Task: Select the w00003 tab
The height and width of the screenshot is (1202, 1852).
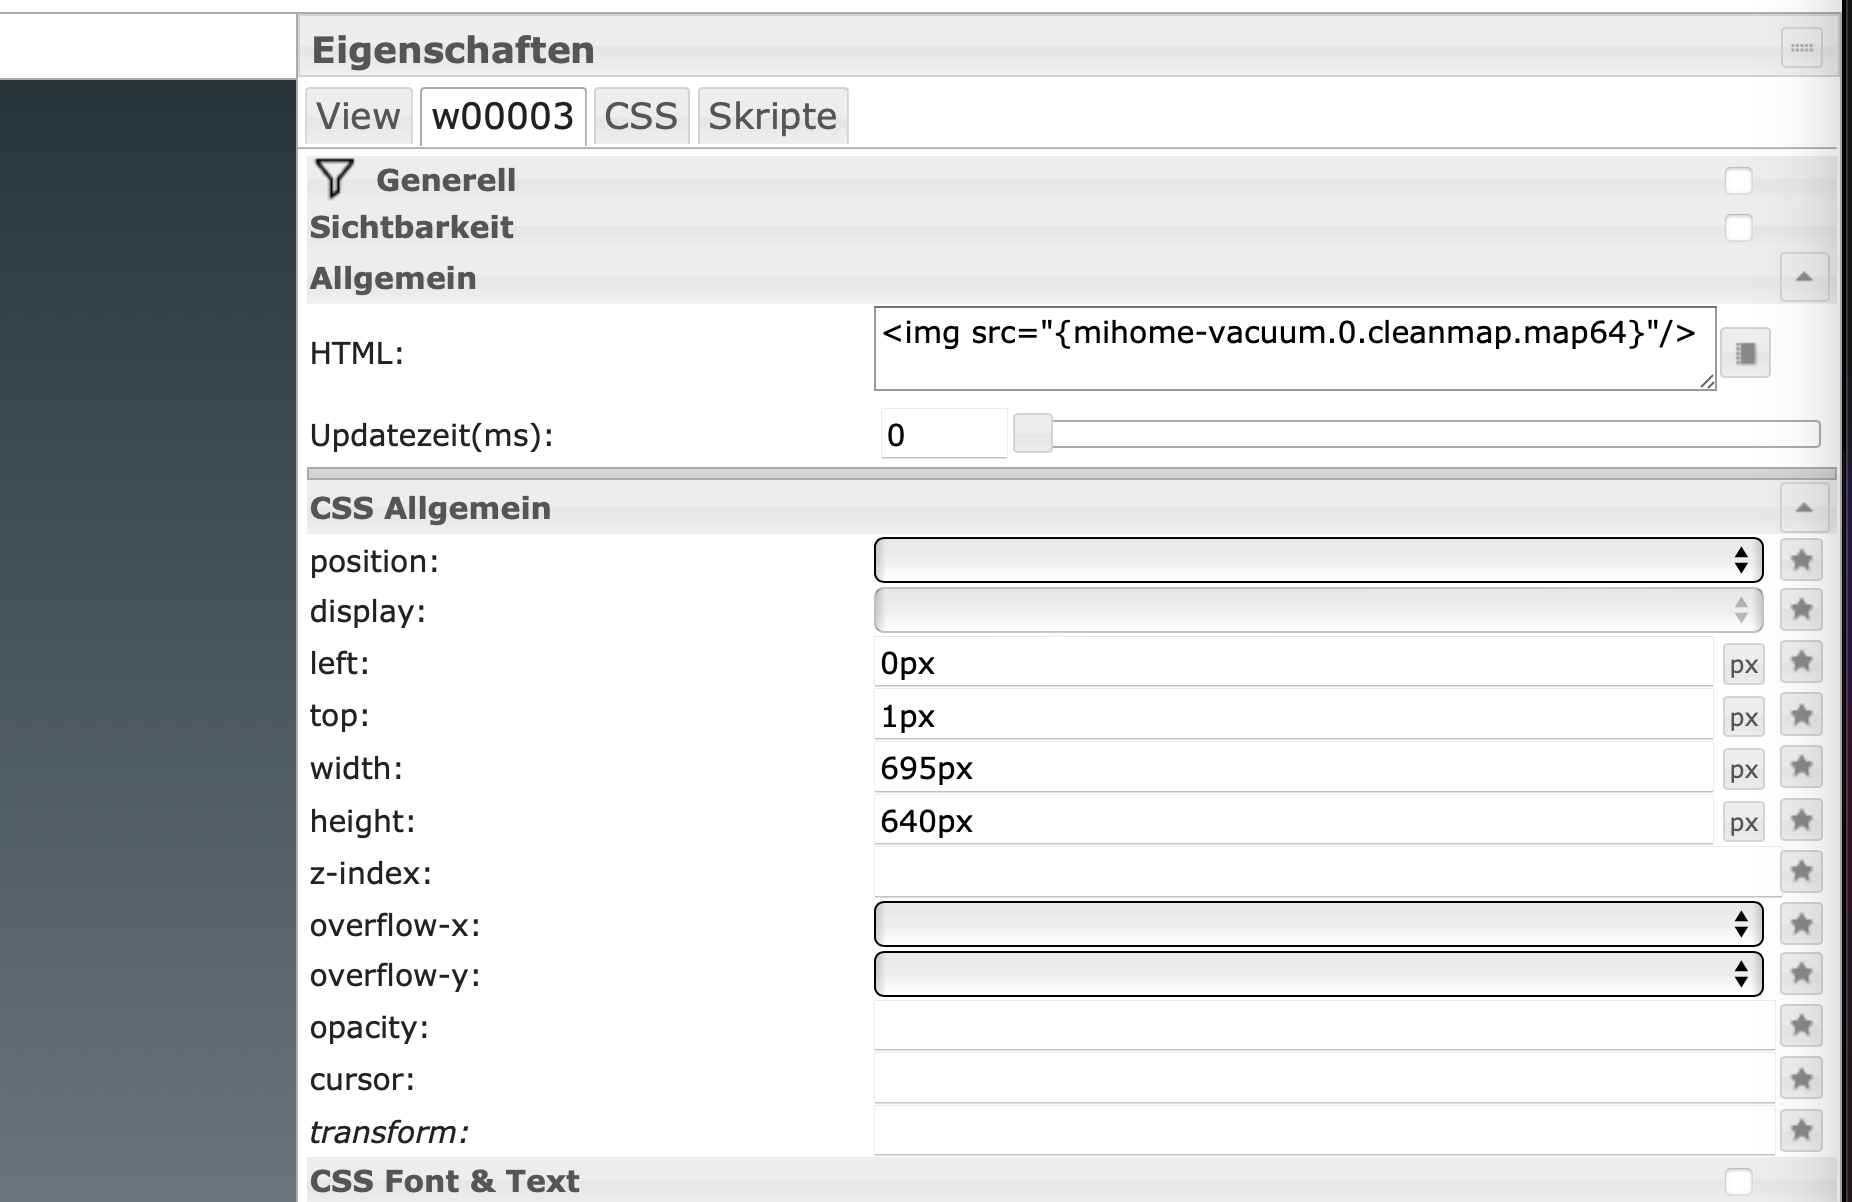Action: click(503, 116)
